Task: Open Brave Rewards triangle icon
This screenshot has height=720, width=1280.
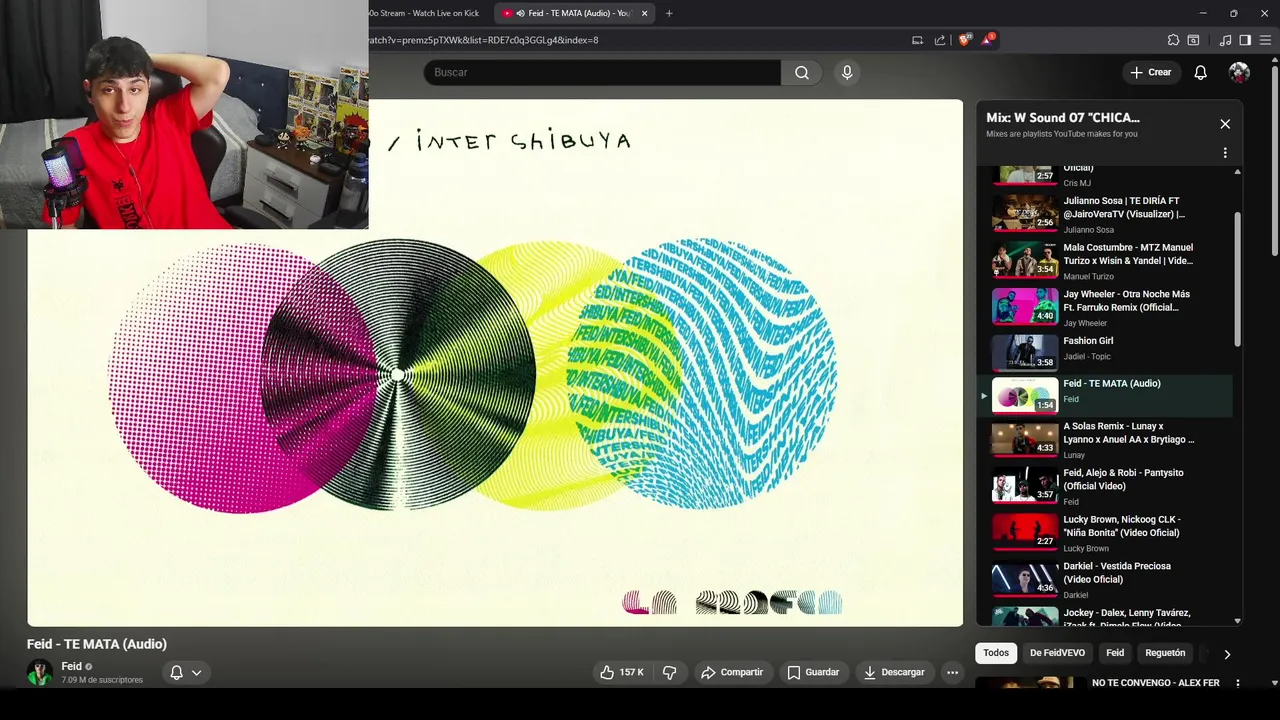Action: pos(988,40)
